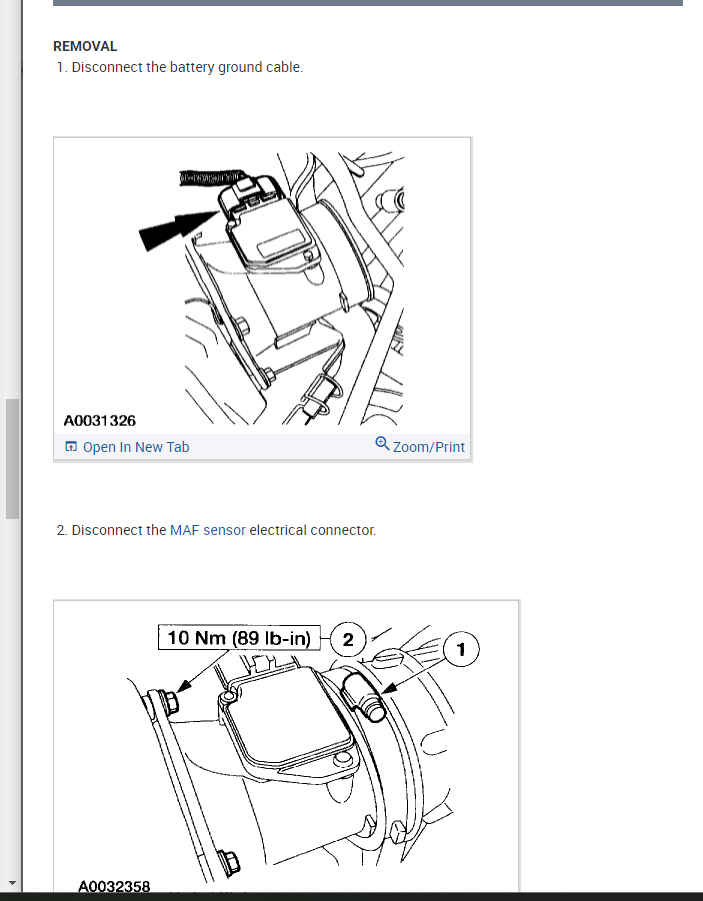The image size is (703, 901).
Task: Click the A0032358 illustration ID label
Action: (x=114, y=885)
